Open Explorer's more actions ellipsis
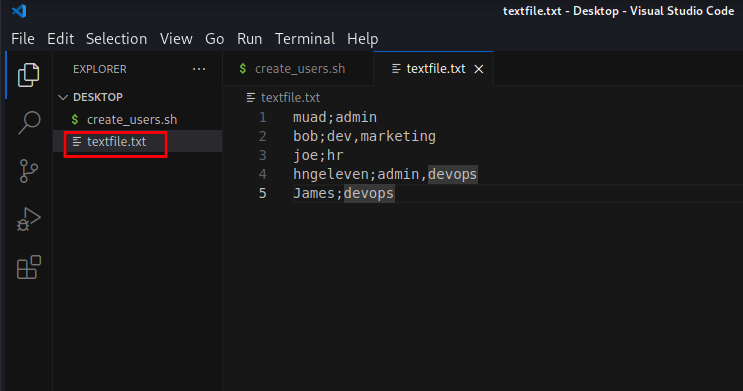This screenshot has height=391, width=743. pos(199,69)
